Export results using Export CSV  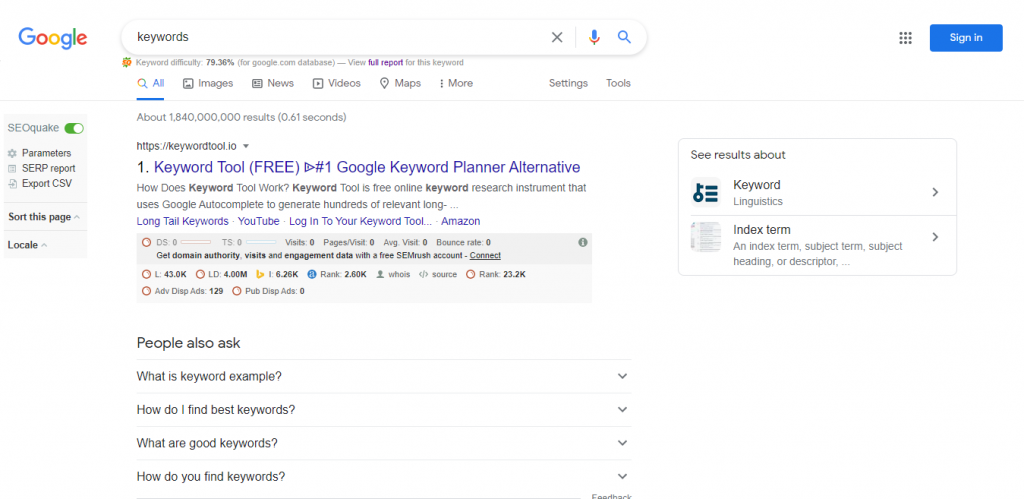tap(40, 184)
